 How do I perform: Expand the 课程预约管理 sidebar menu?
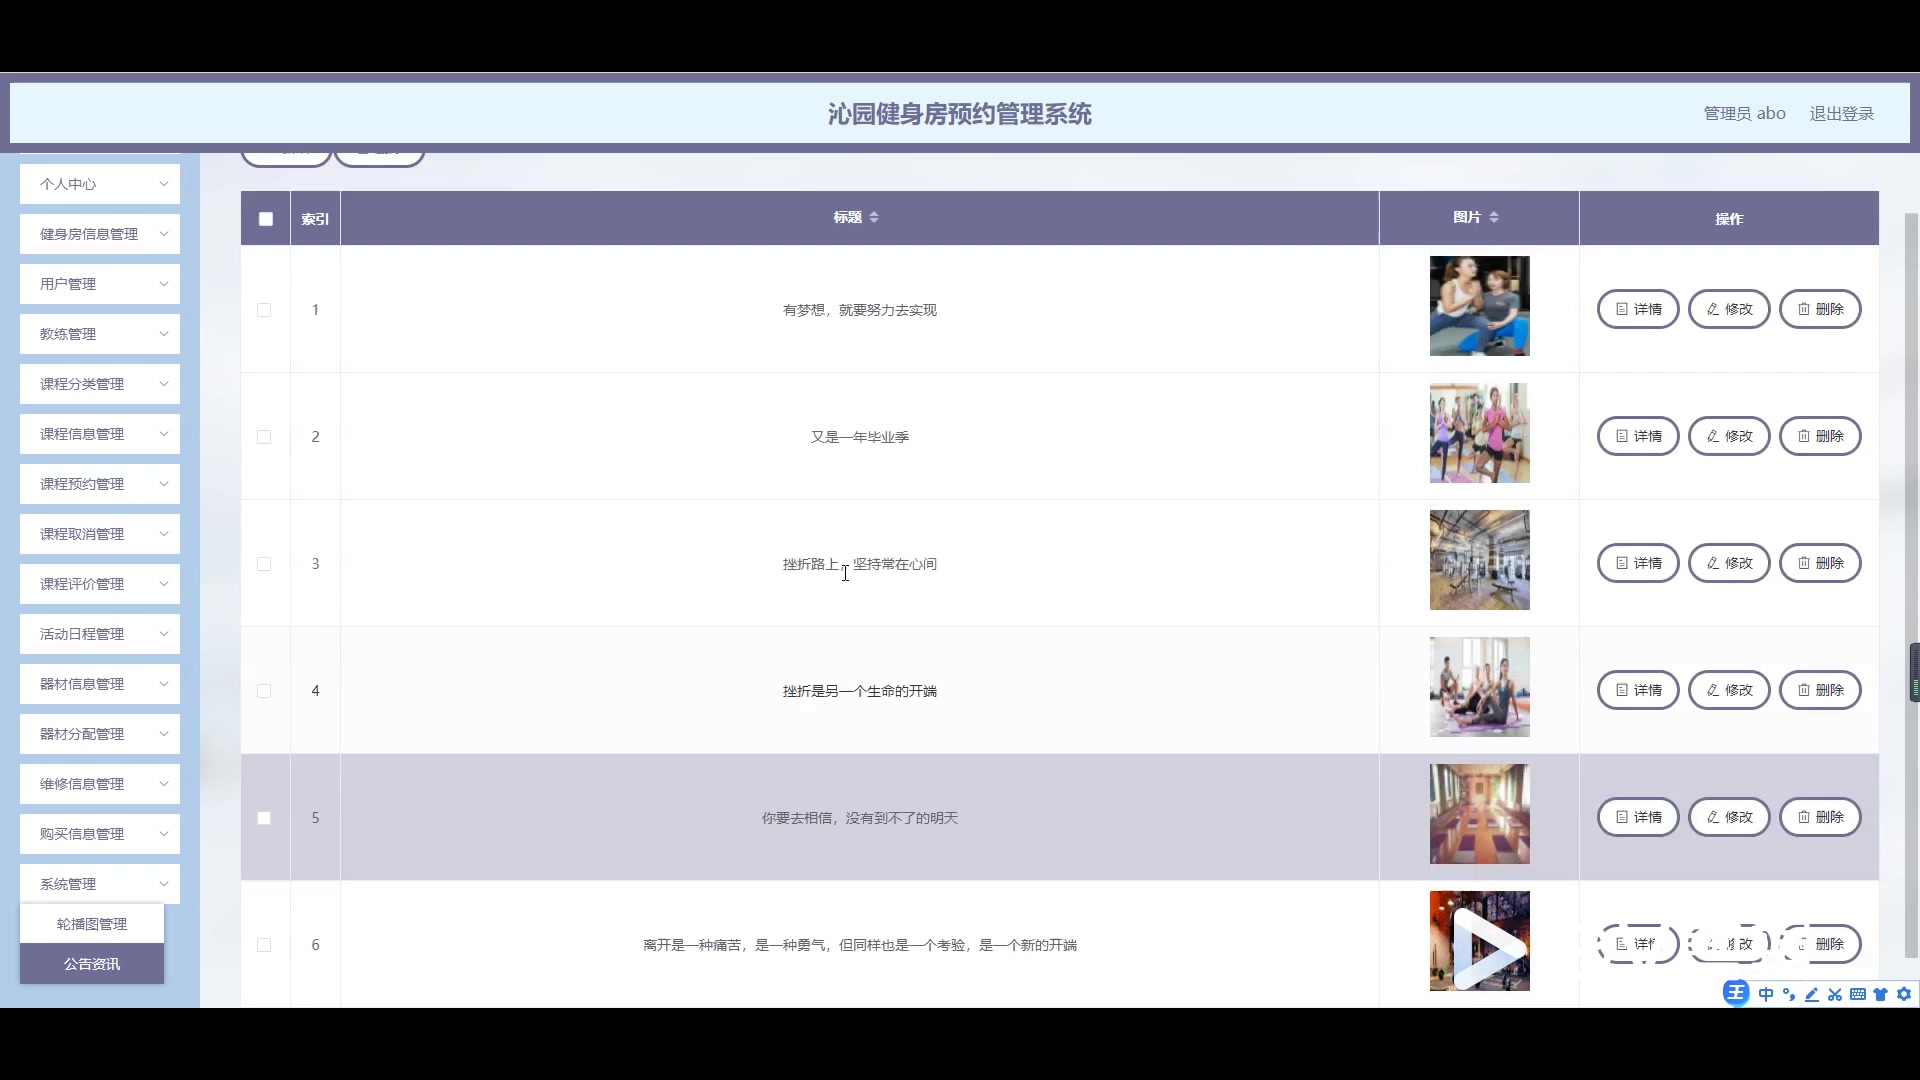[x=99, y=483]
